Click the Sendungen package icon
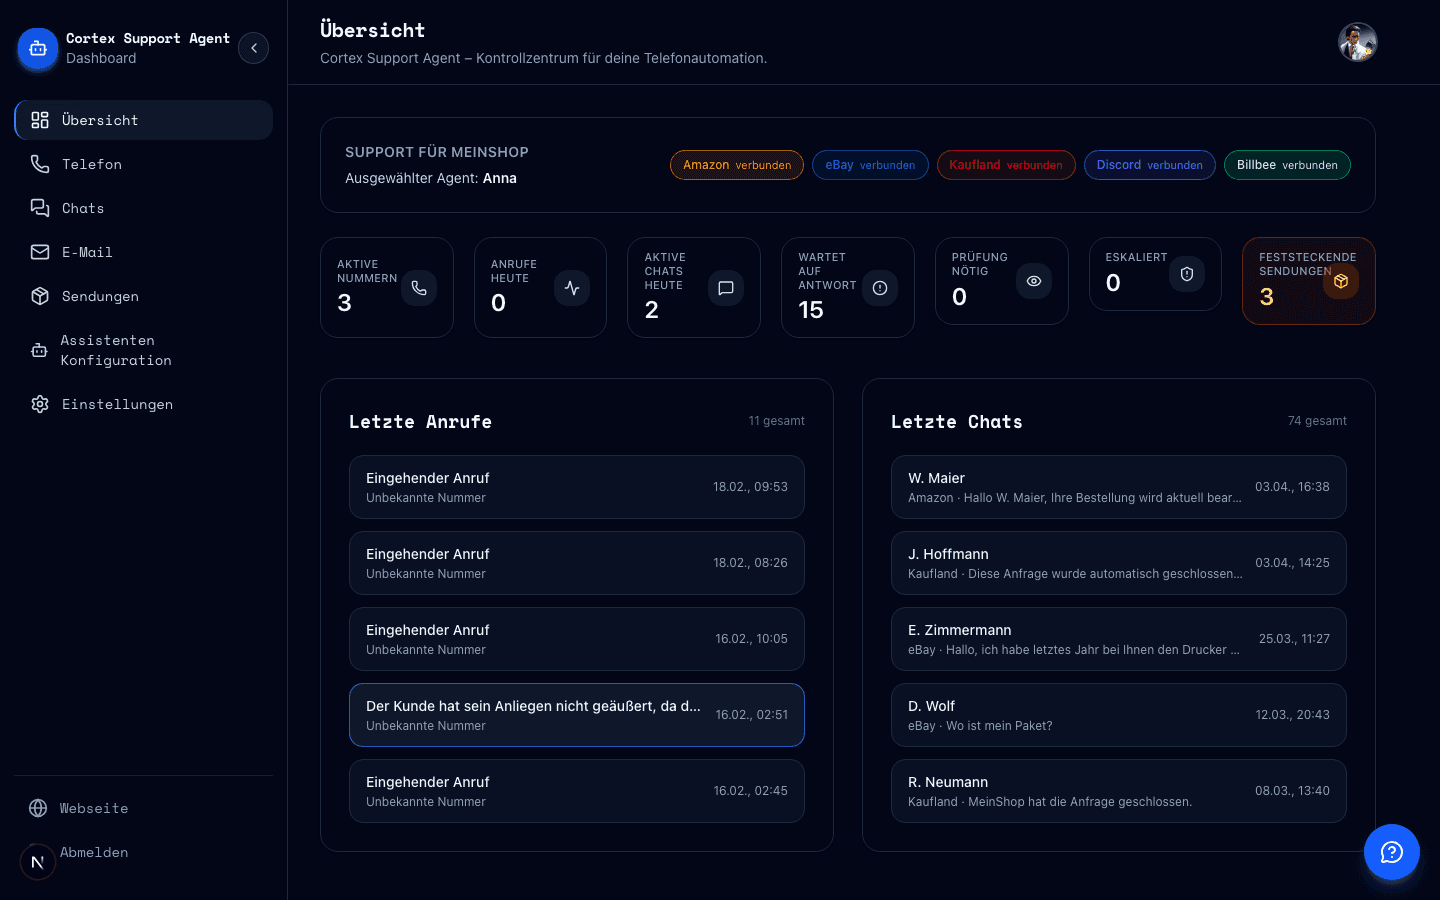This screenshot has height=900, width=1440. pyautogui.click(x=40, y=296)
